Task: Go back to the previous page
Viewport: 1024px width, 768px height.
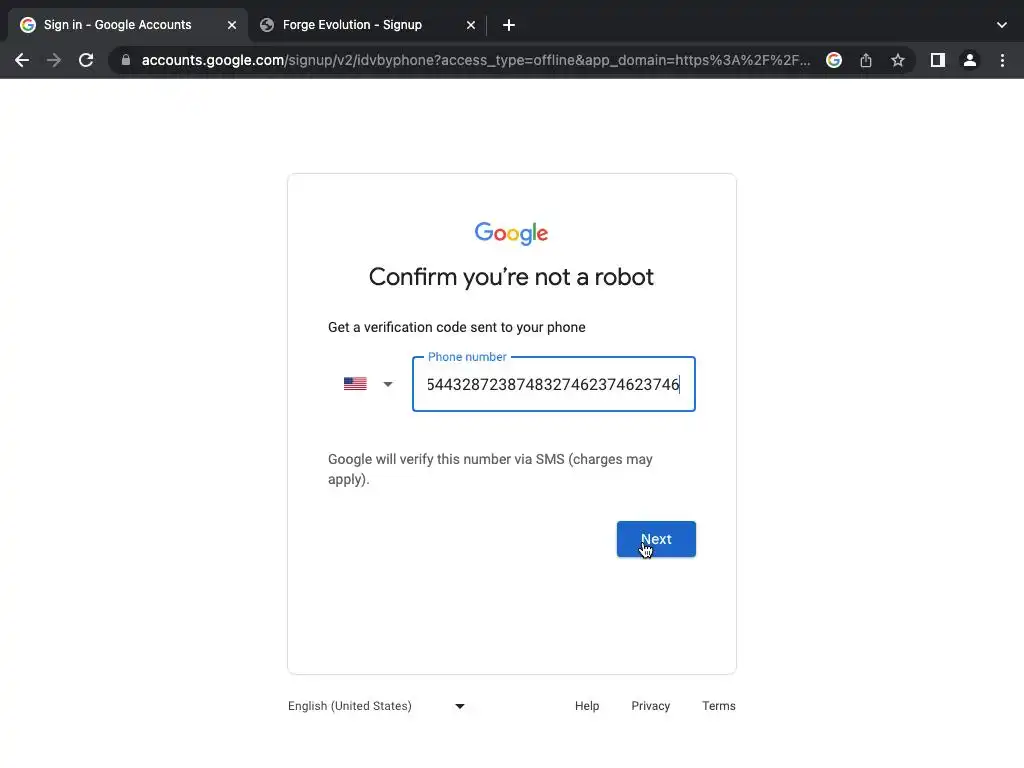Action: (22, 60)
